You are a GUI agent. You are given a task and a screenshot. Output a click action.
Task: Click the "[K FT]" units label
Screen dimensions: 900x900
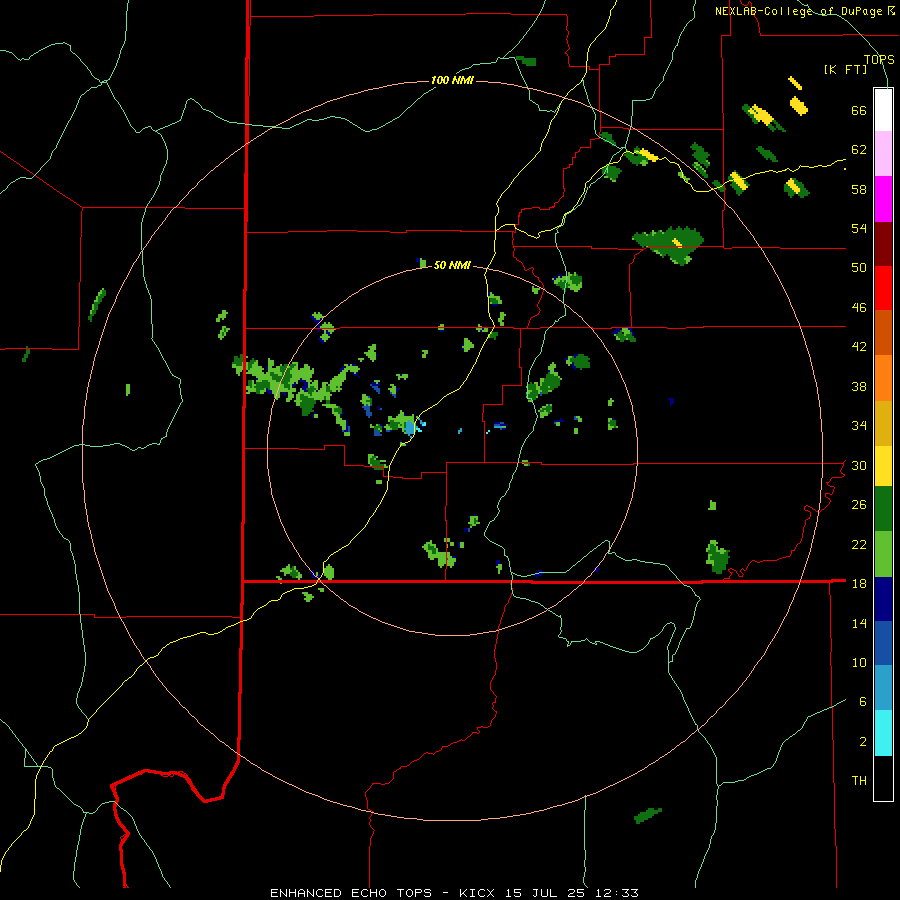pyautogui.click(x=845, y=70)
